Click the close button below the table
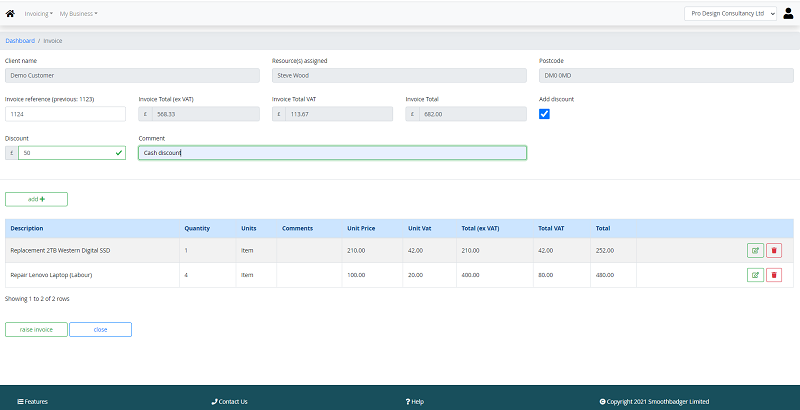800x410 pixels. [101, 329]
